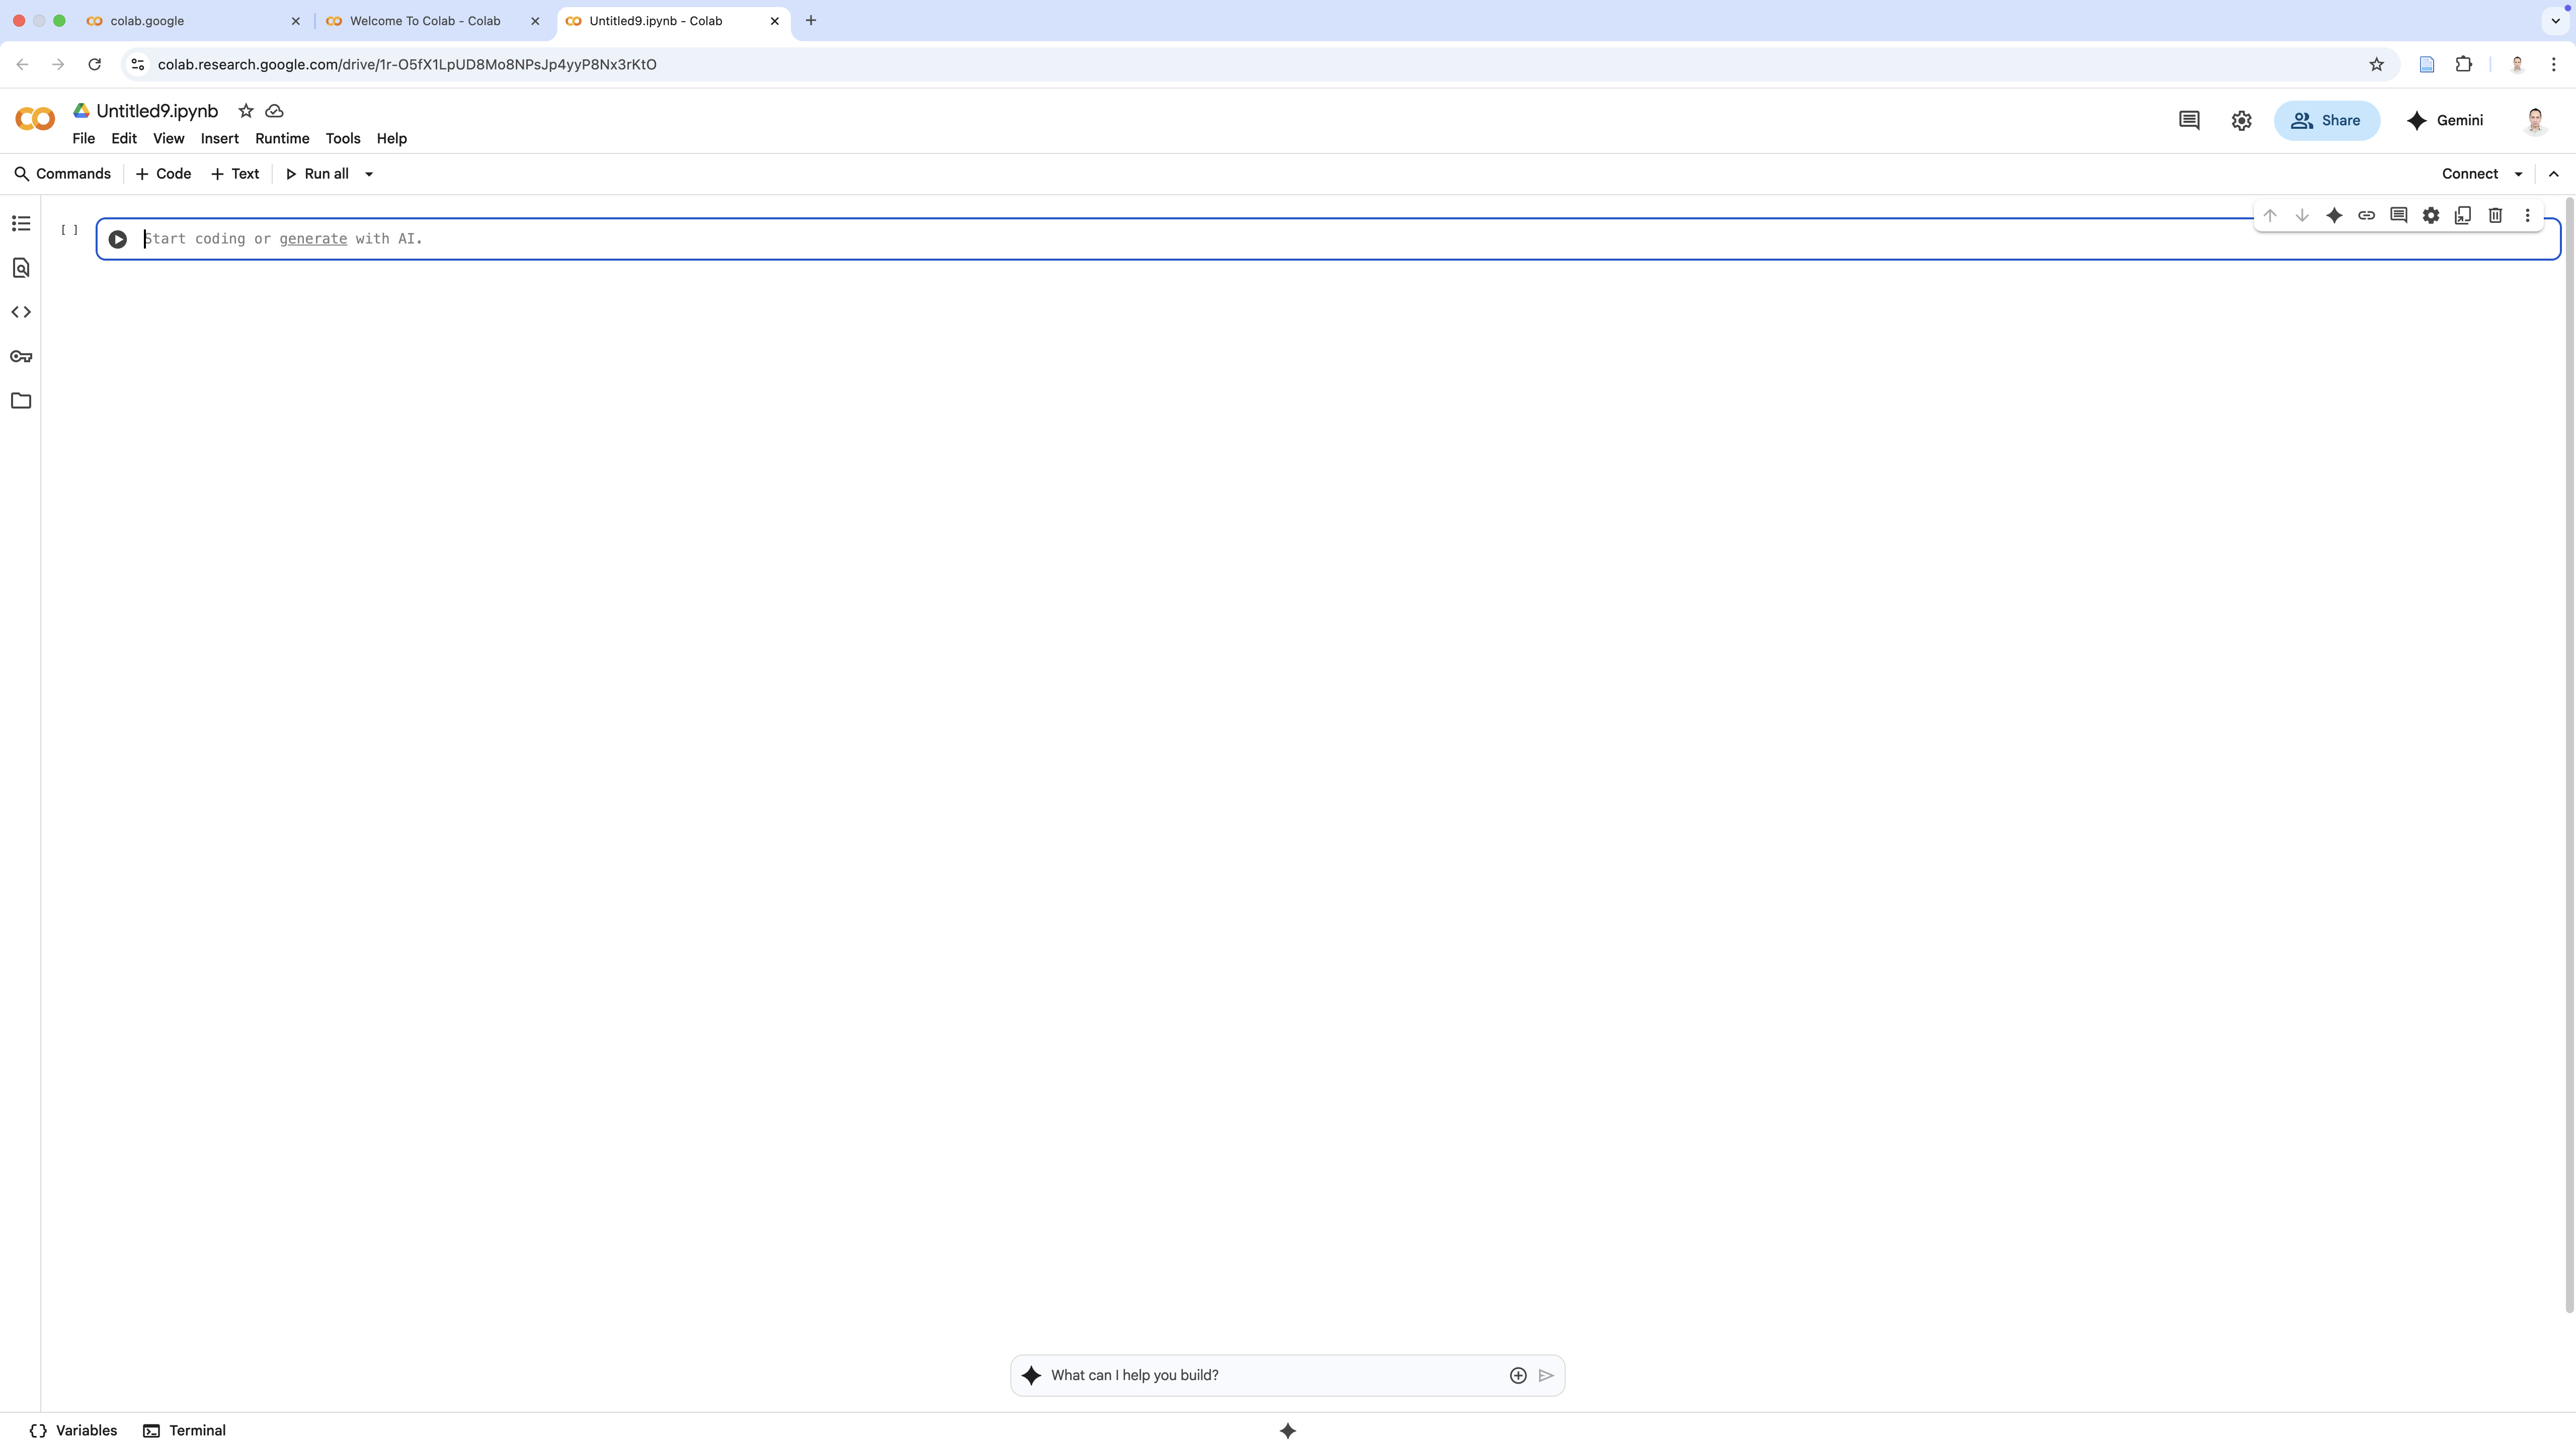The width and height of the screenshot is (2576, 1449).
Task: Open the cell's more options menu
Action: point(2527,215)
